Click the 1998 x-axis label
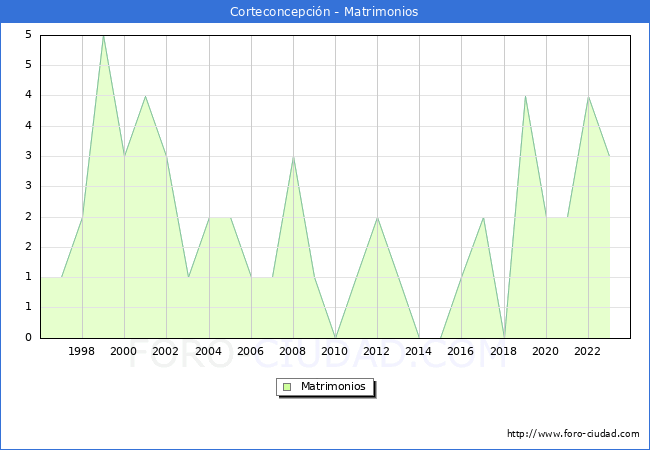The height and width of the screenshot is (450, 650). click(81, 351)
